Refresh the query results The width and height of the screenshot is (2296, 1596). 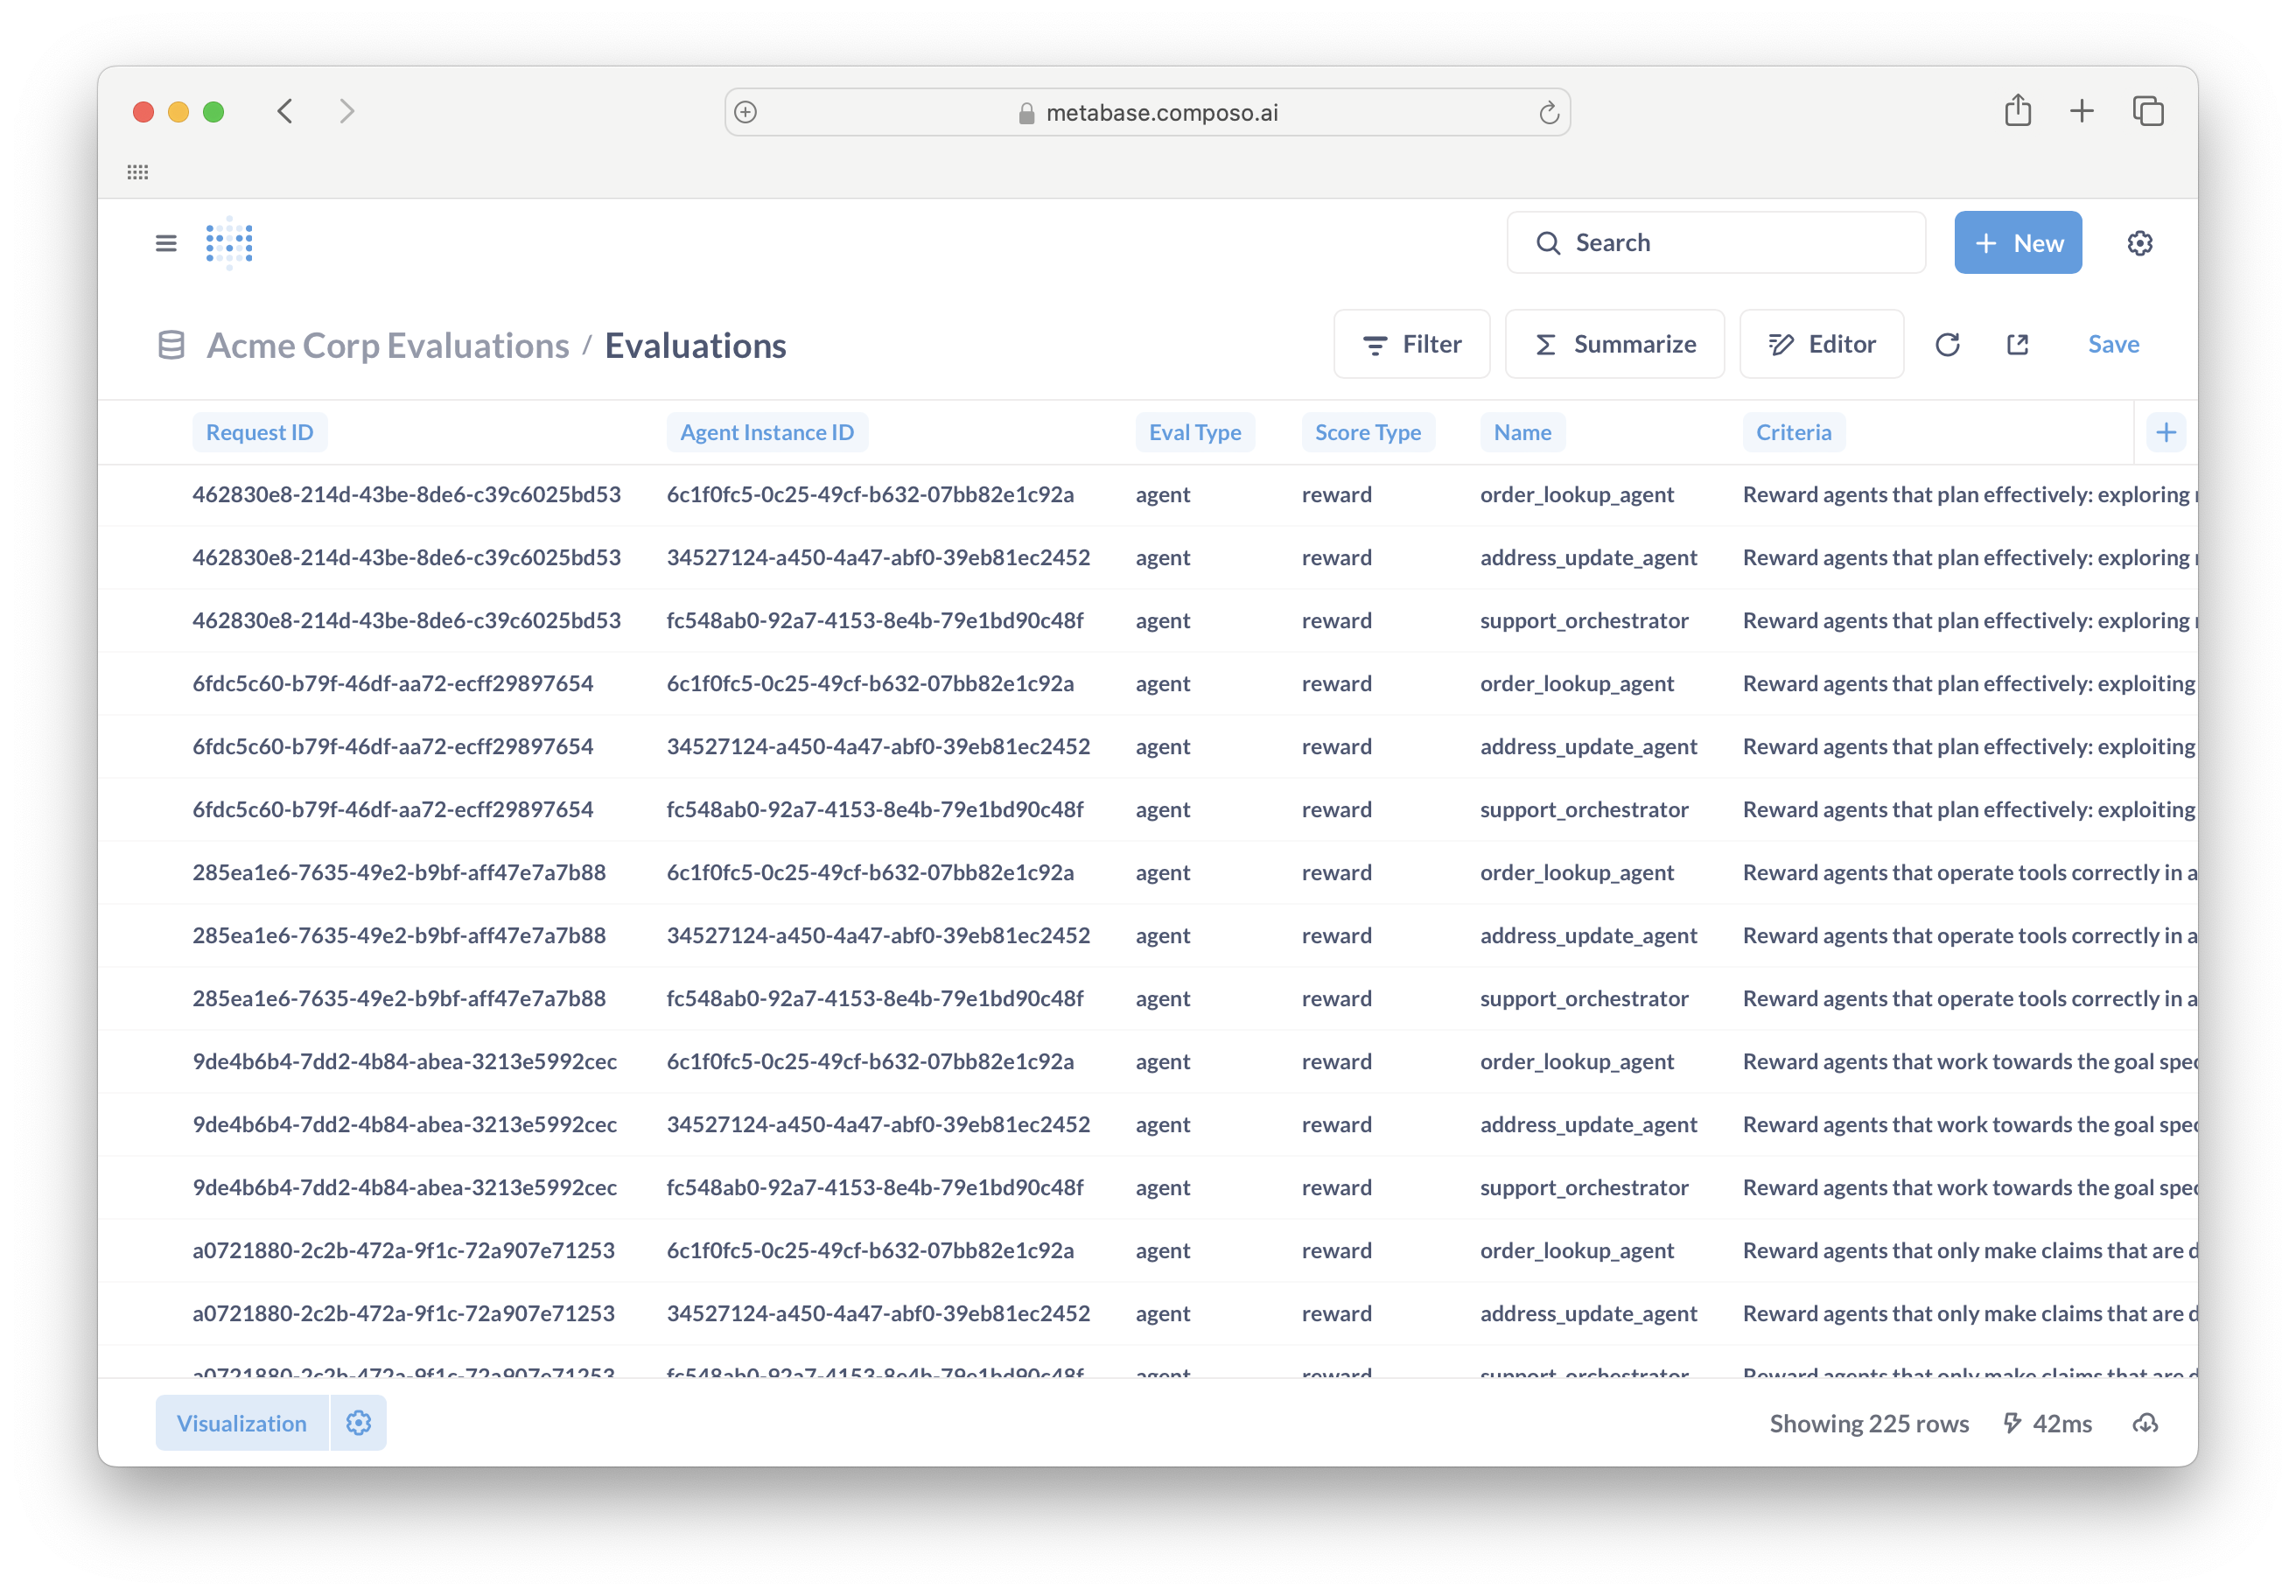click(x=1948, y=344)
